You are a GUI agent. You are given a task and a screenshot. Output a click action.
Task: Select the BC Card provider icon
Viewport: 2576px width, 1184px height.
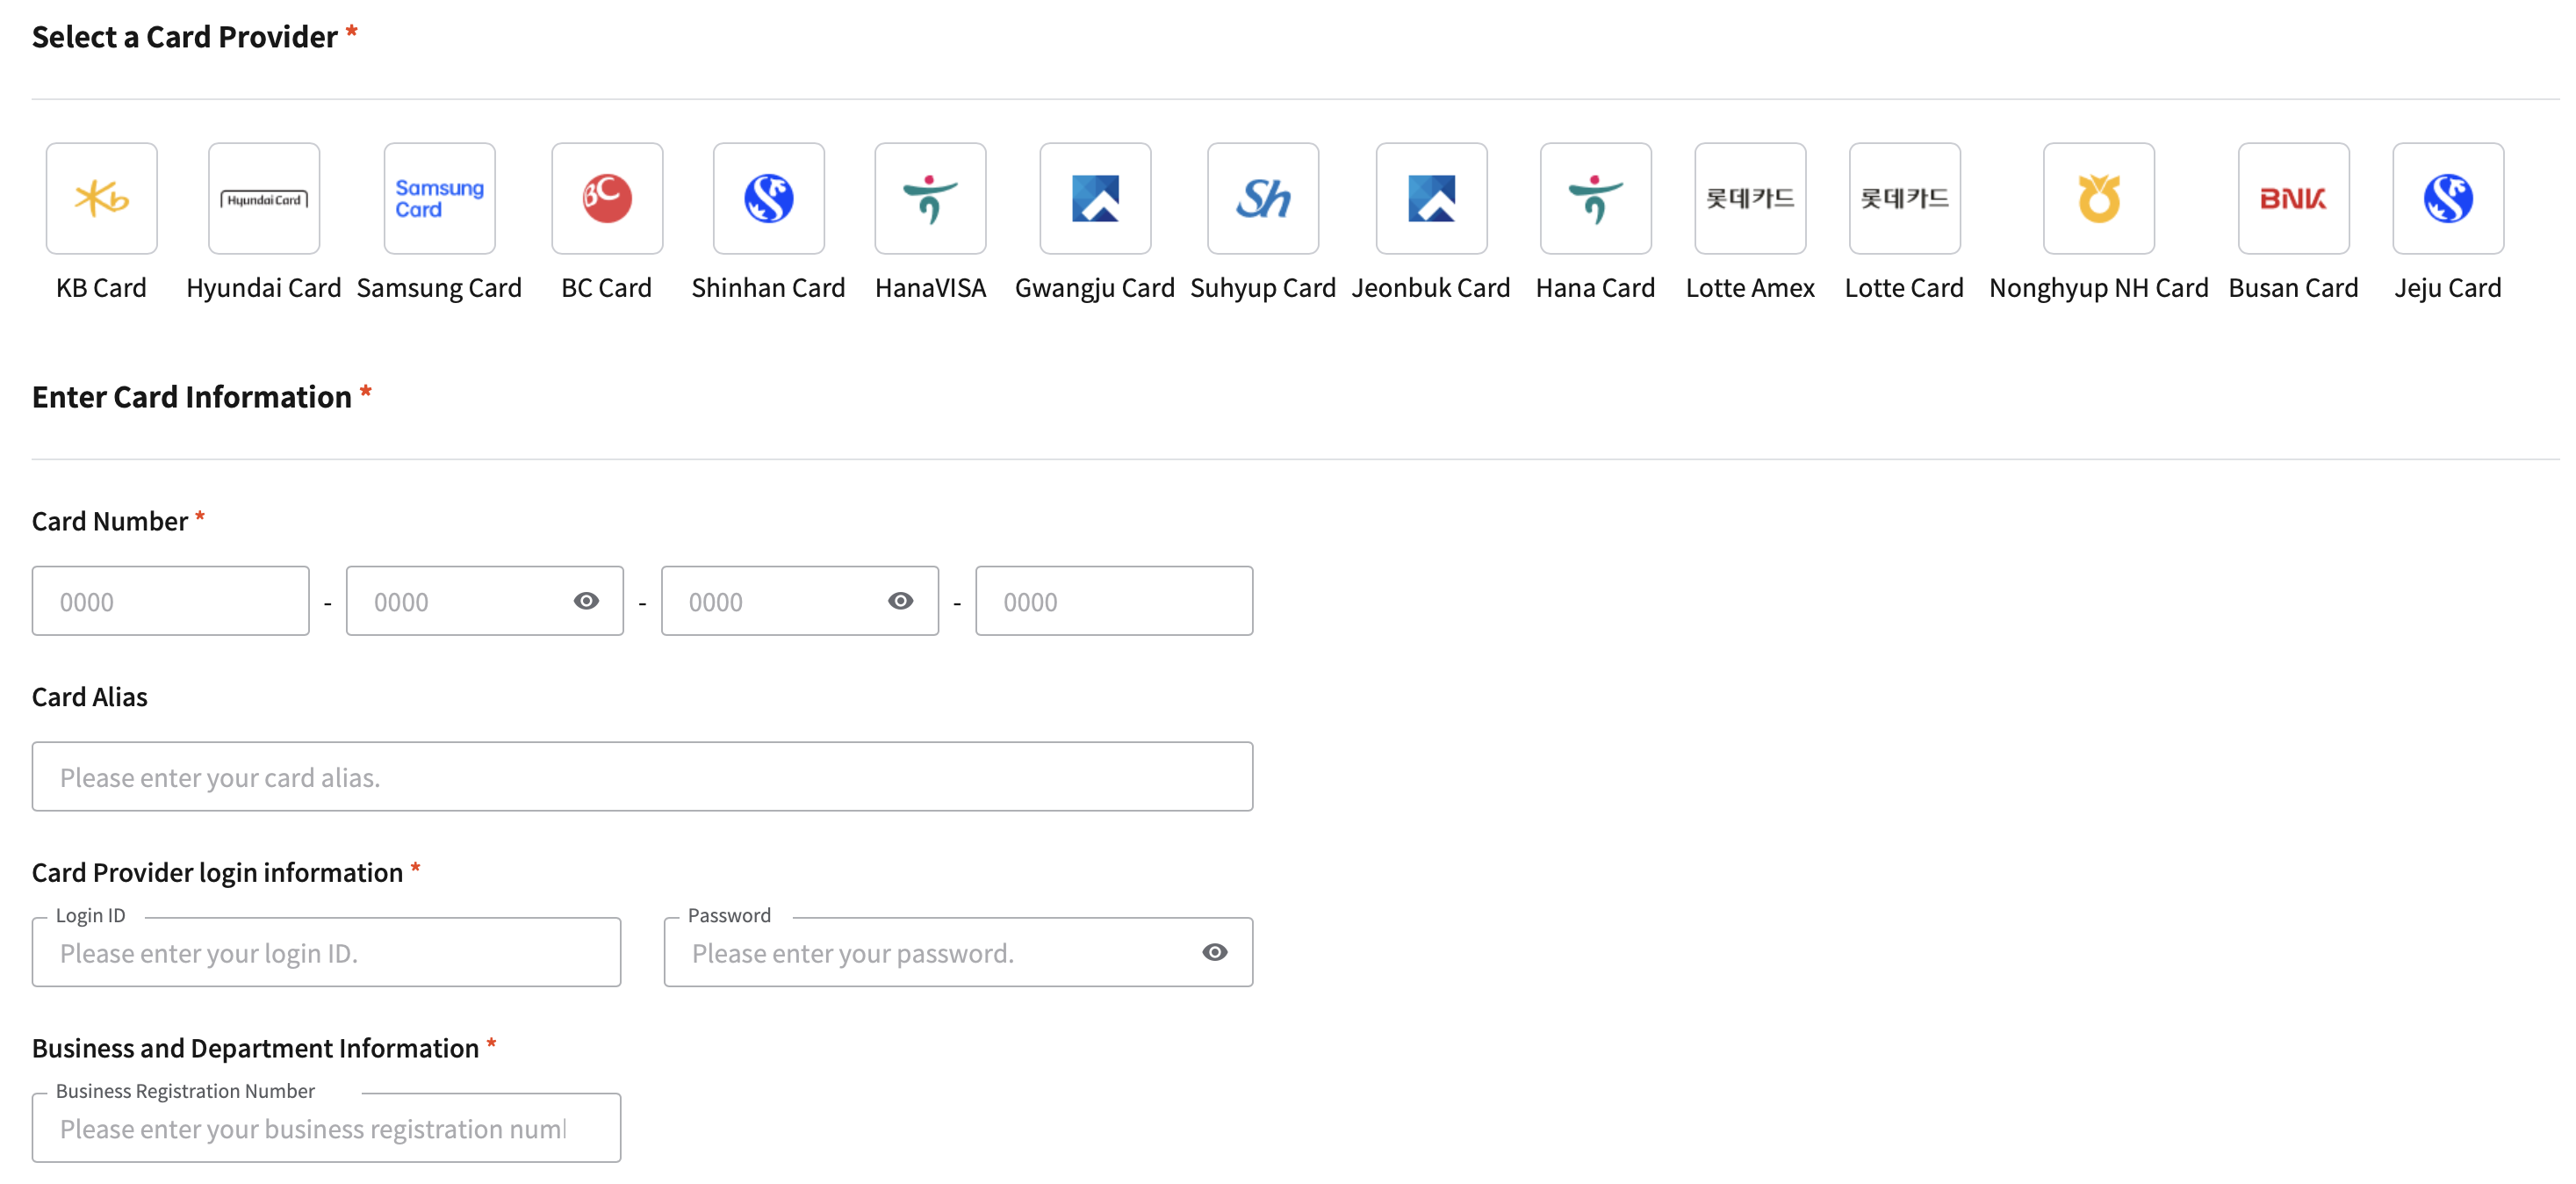pos(607,198)
